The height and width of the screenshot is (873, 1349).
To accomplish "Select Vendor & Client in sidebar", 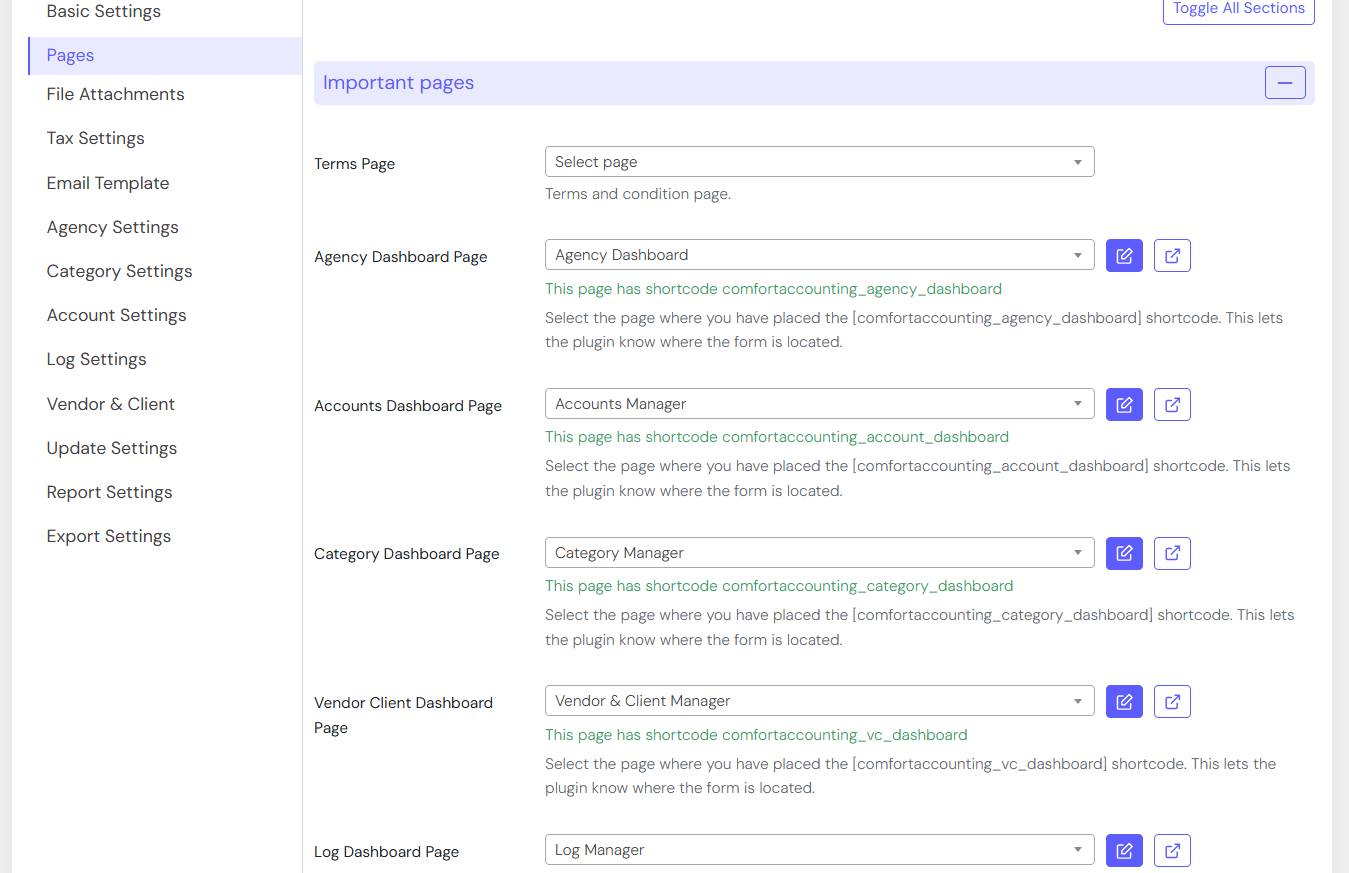I will click(111, 404).
